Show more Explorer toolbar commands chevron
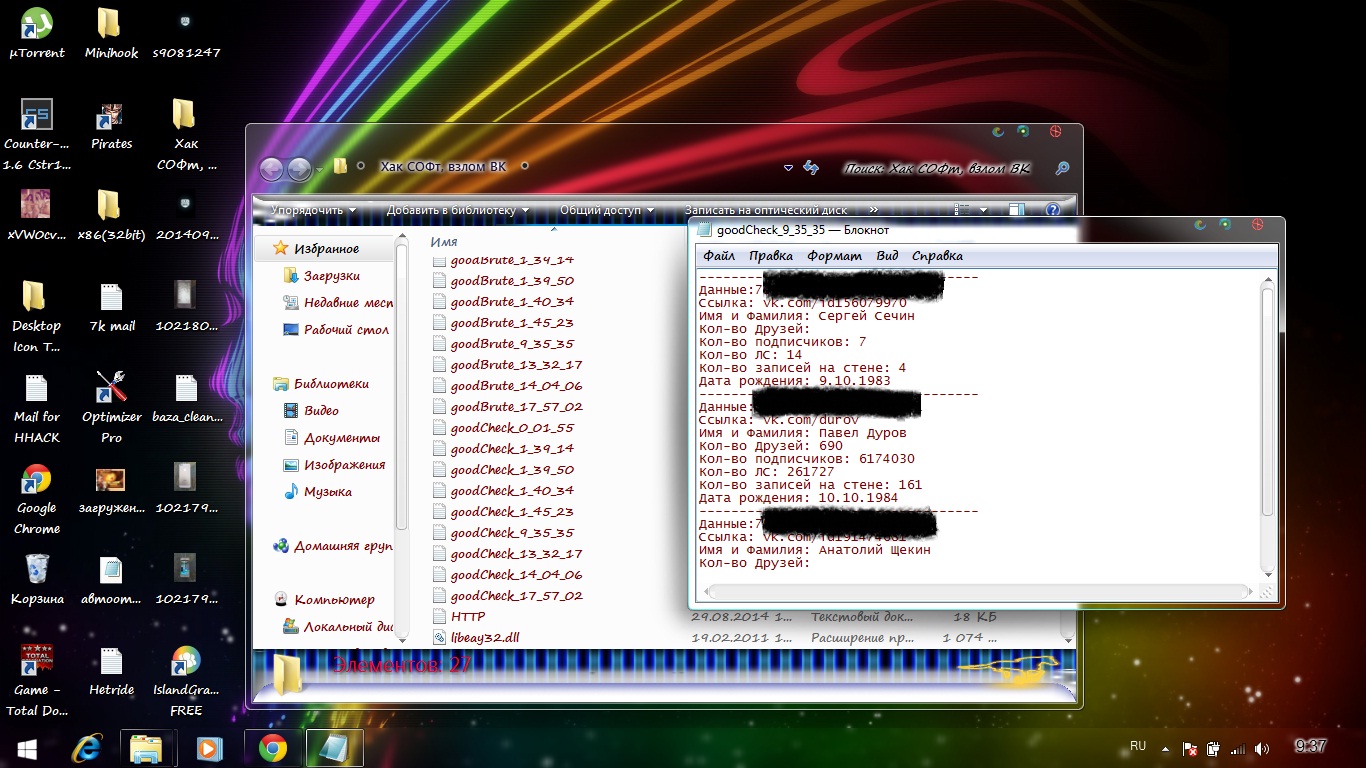 click(x=873, y=210)
